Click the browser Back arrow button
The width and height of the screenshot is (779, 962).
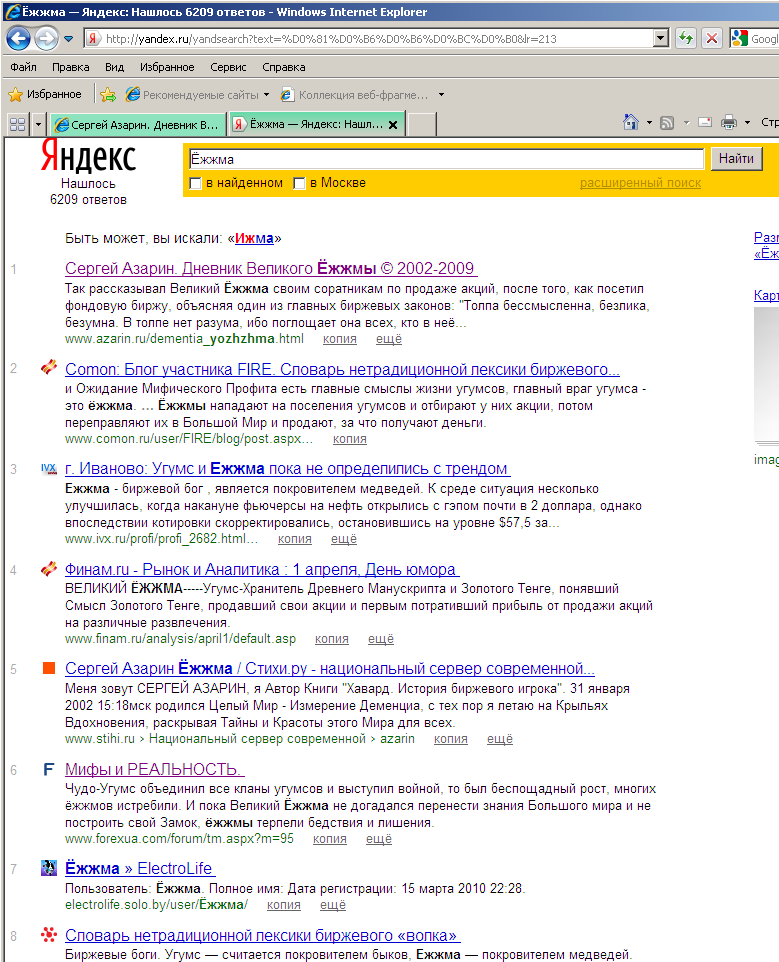pyautogui.click(x=18, y=39)
